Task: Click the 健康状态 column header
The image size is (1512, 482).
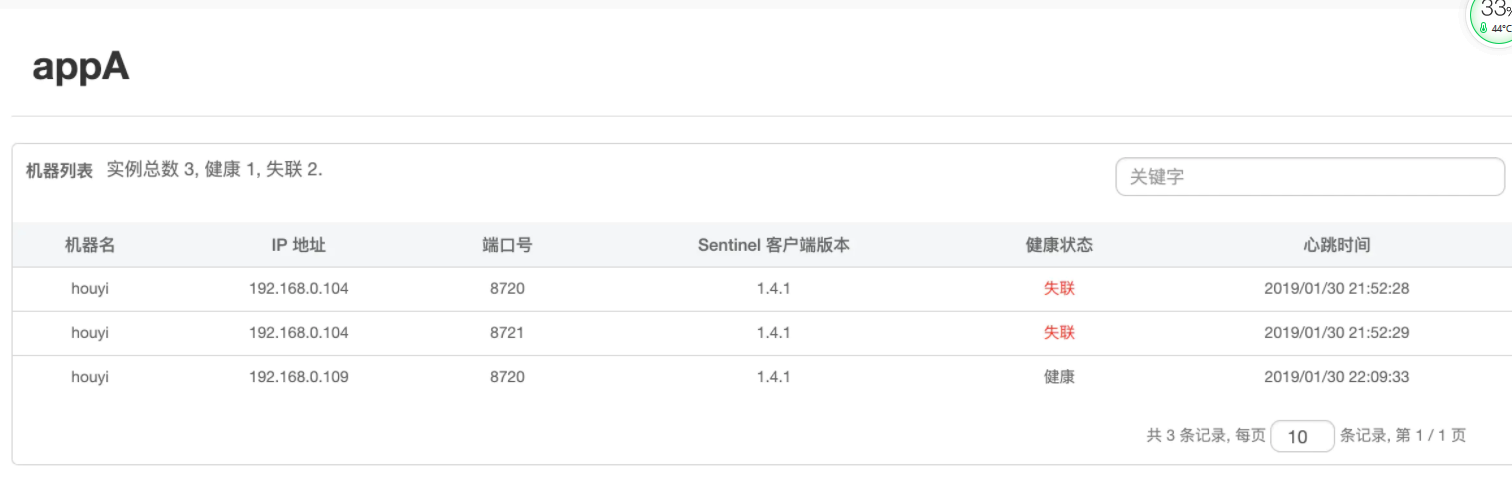Action: (x=1059, y=245)
